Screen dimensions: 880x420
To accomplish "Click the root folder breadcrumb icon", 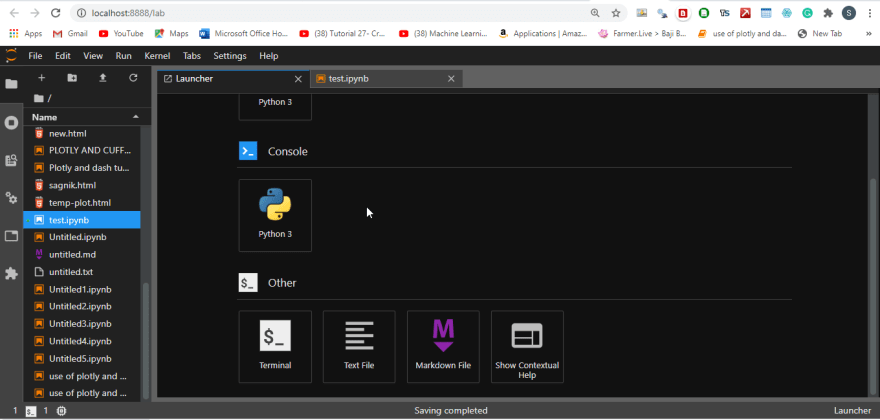I will [39, 98].
